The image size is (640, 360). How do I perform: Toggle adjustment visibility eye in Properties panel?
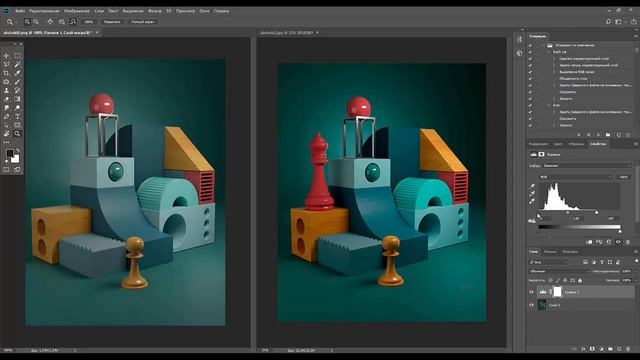pyautogui.click(x=618, y=242)
